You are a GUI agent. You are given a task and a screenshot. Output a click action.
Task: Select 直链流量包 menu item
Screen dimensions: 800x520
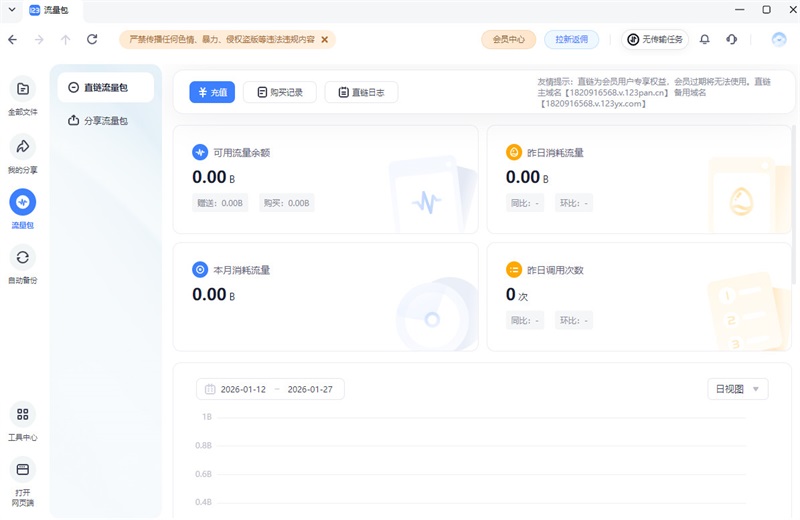(x=106, y=87)
